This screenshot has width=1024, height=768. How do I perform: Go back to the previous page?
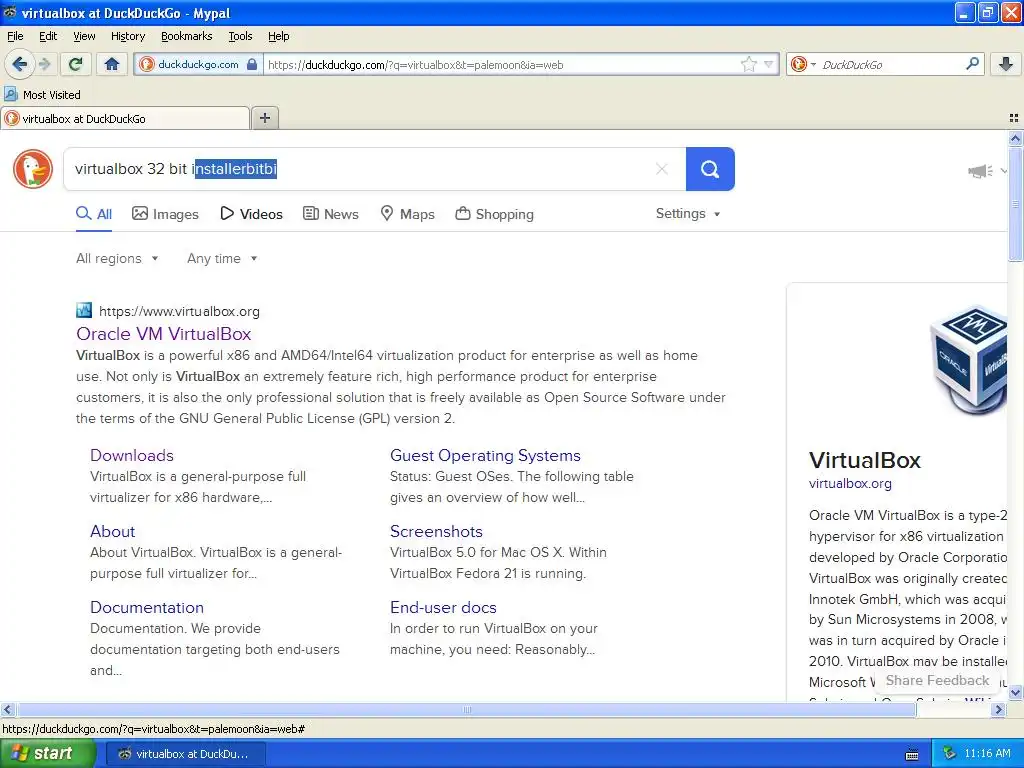click(x=20, y=64)
